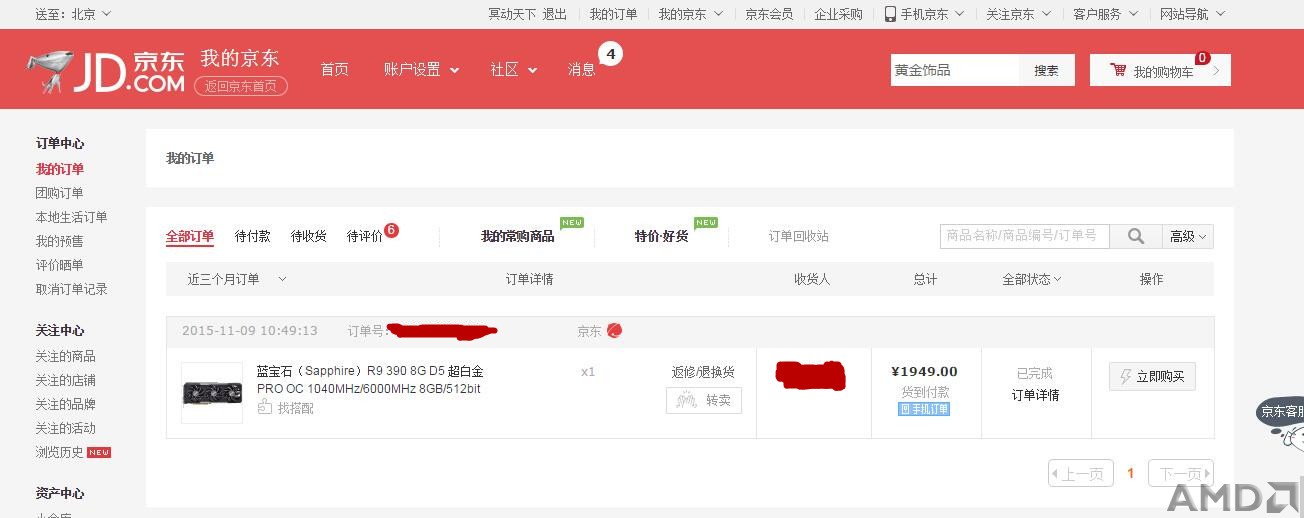Click the 我的京东 header title
Image resolution: width=1304 pixels, height=518 pixels.
[x=240, y=58]
